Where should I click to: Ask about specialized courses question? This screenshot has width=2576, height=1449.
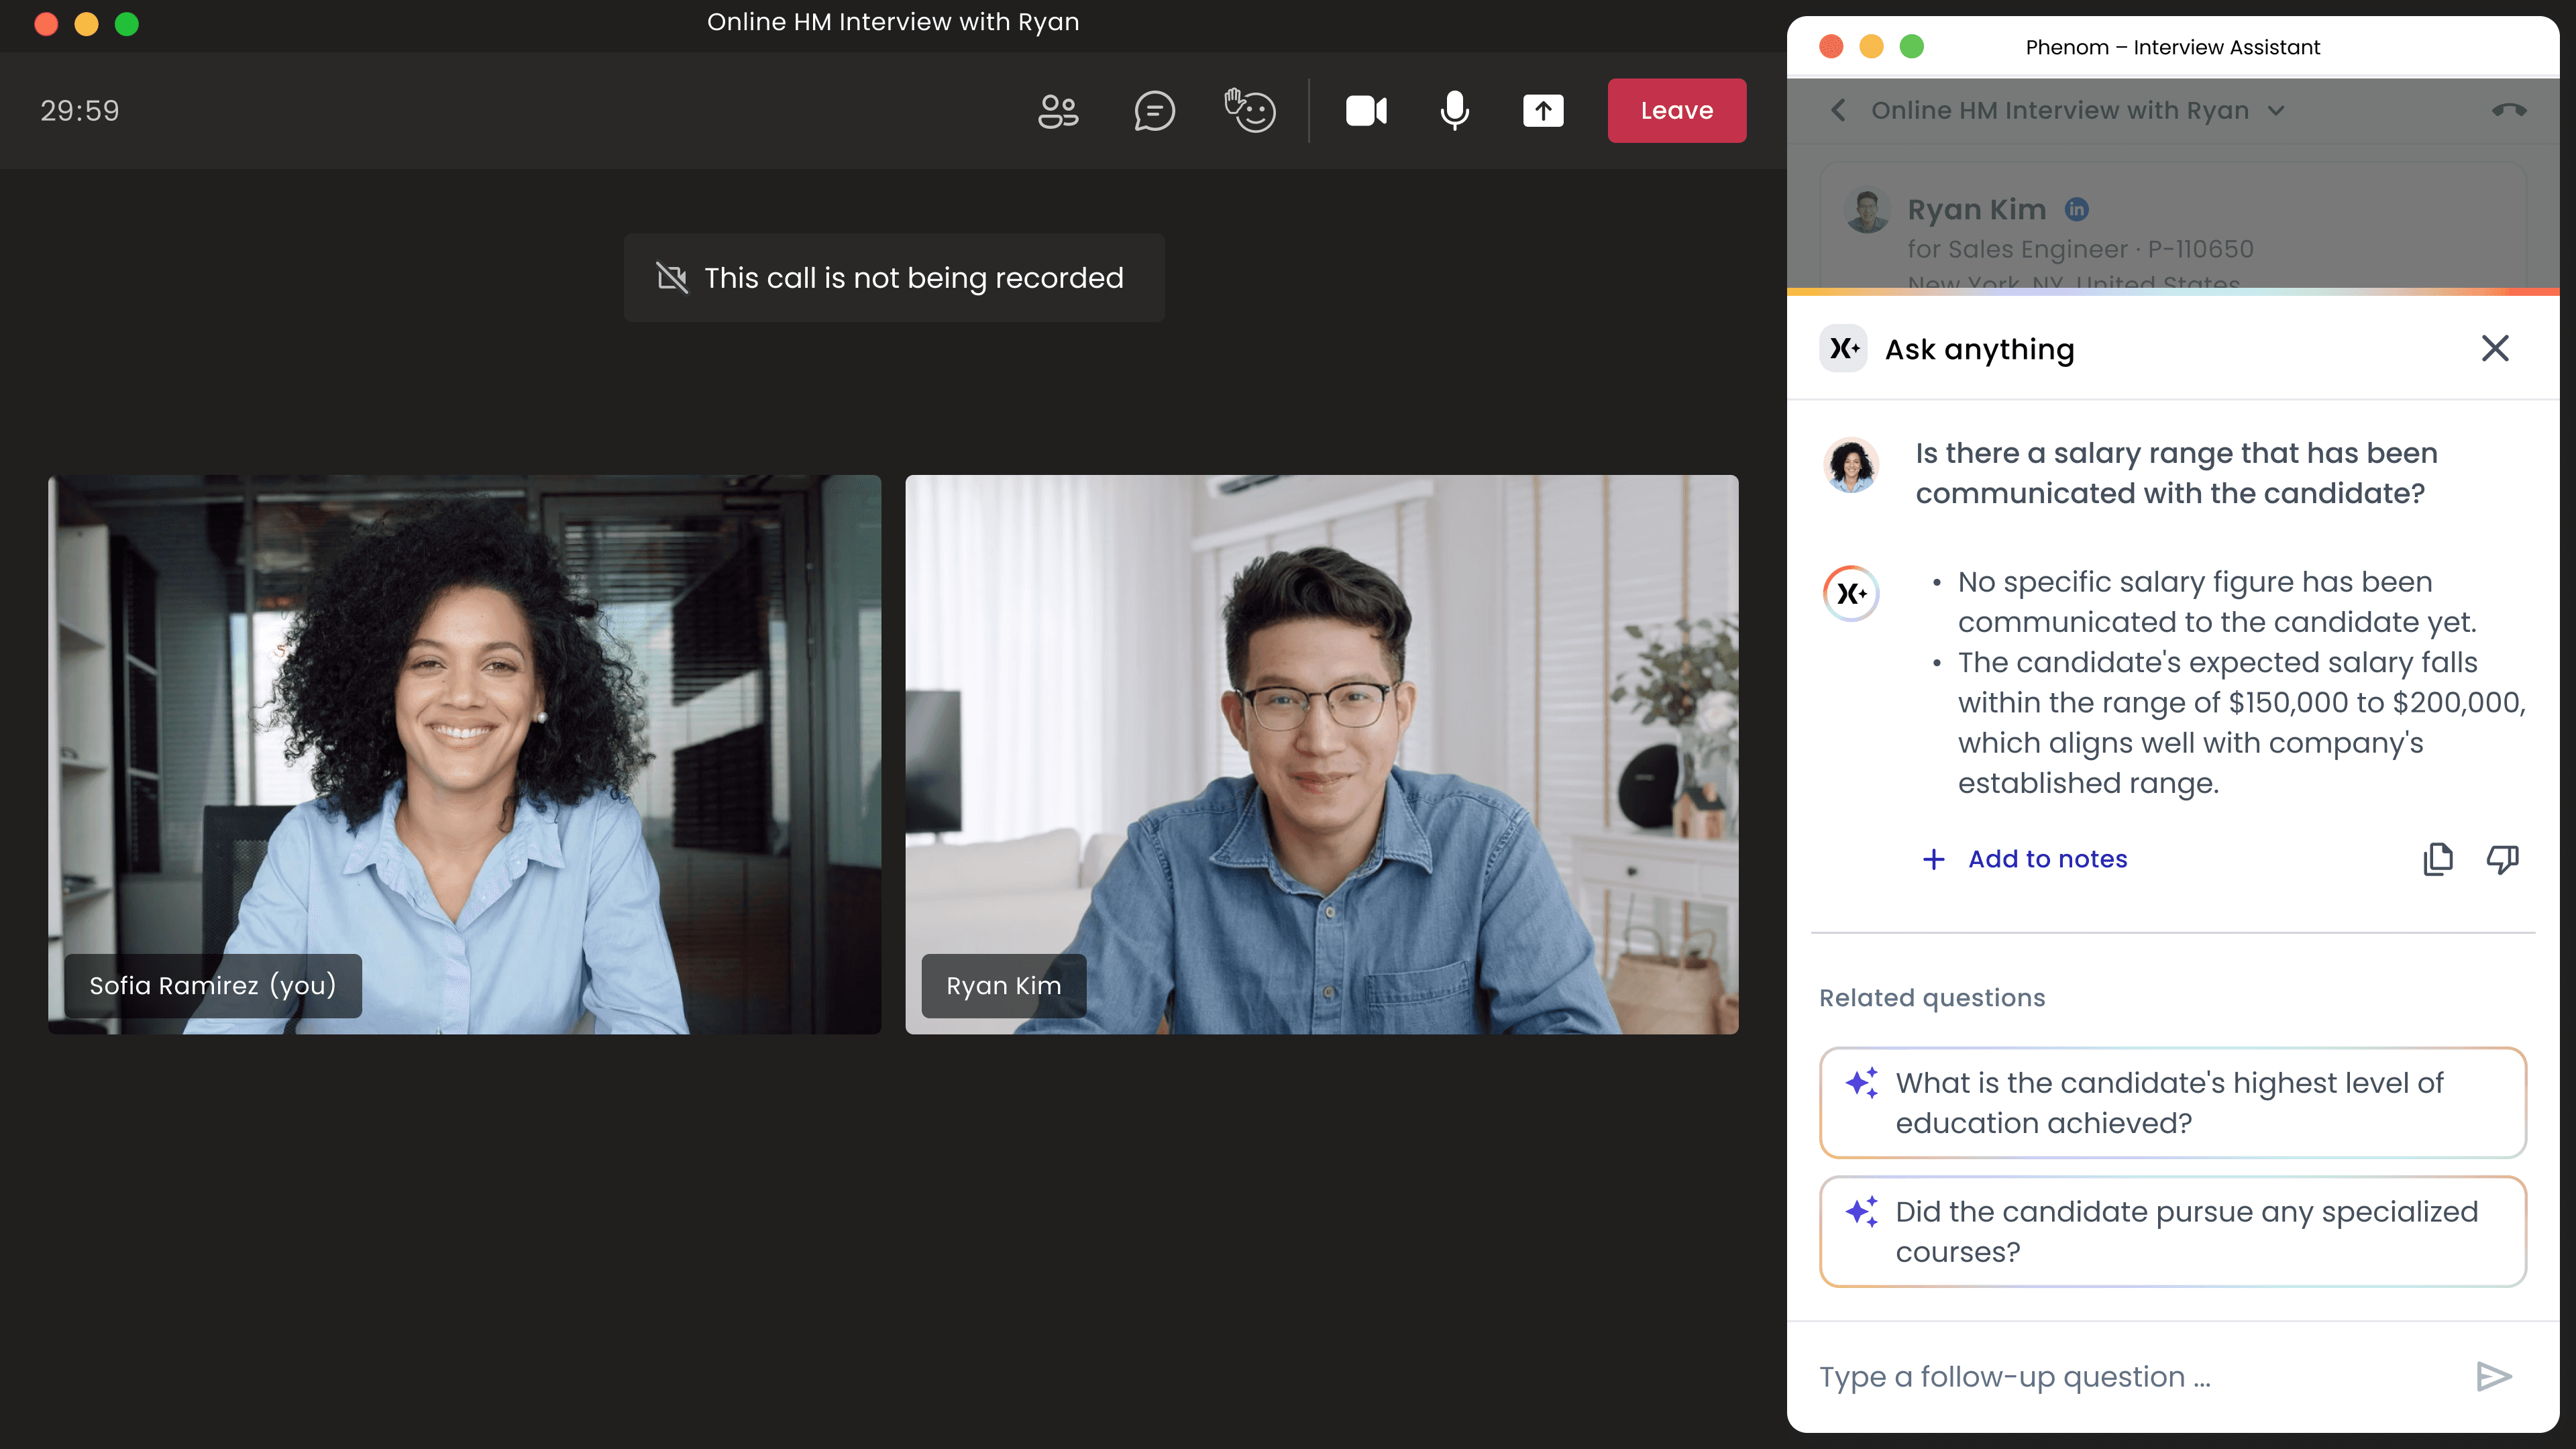click(2172, 1231)
